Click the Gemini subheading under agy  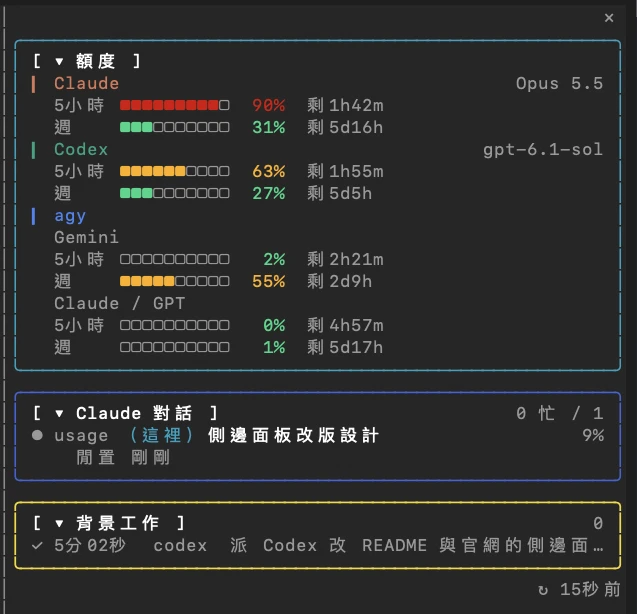point(87,237)
